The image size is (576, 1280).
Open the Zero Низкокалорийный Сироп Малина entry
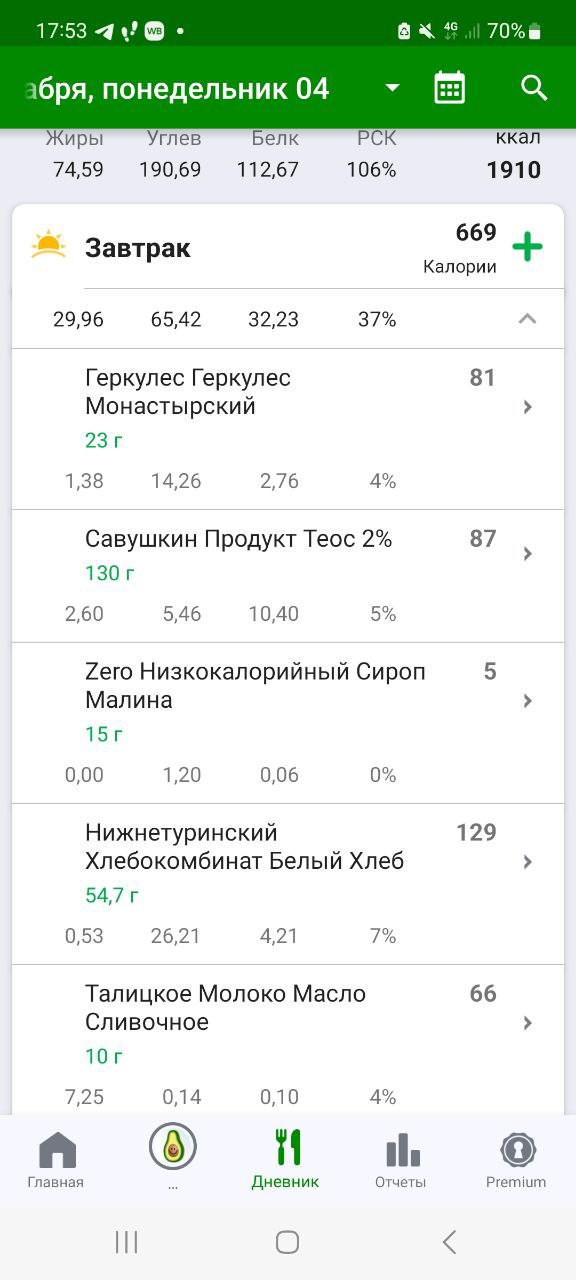click(288, 723)
